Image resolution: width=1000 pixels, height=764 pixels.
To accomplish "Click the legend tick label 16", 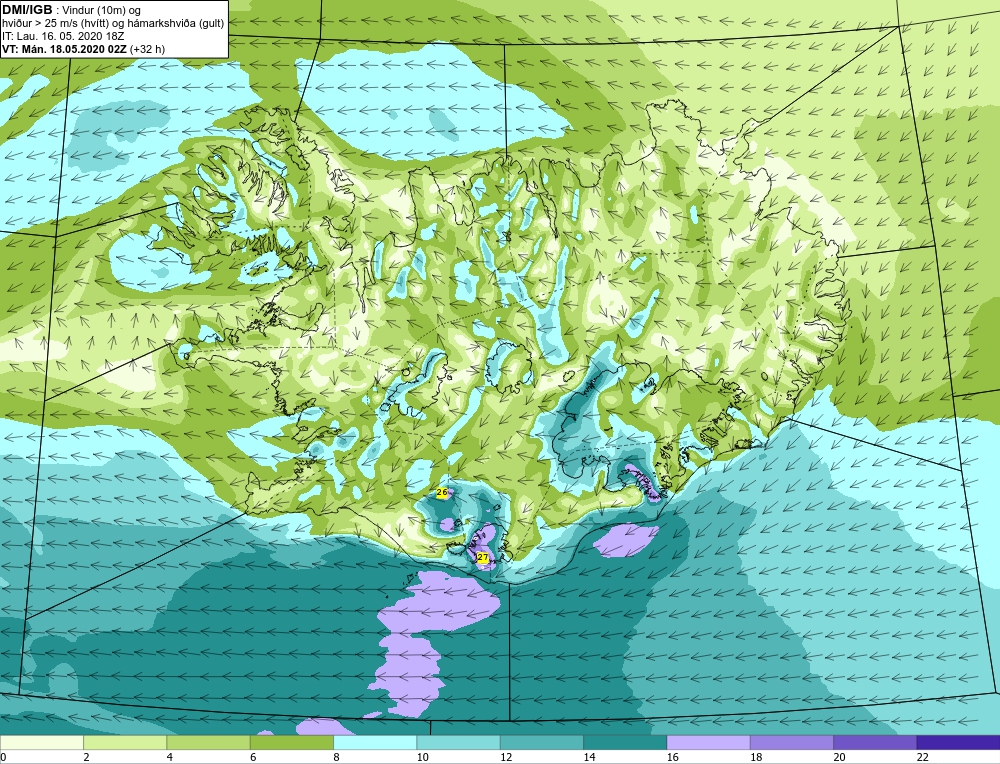I will tap(672, 757).
